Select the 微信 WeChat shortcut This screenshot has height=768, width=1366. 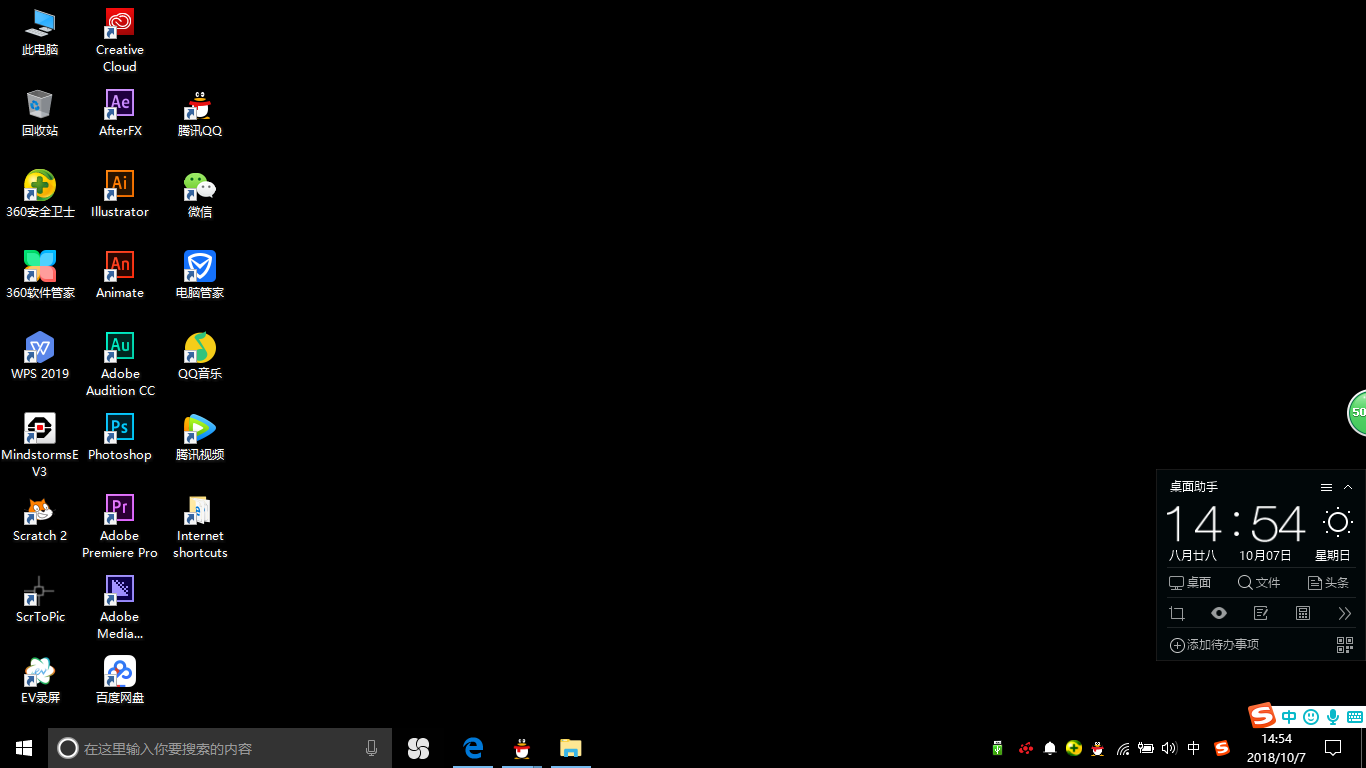pos(200,195)
